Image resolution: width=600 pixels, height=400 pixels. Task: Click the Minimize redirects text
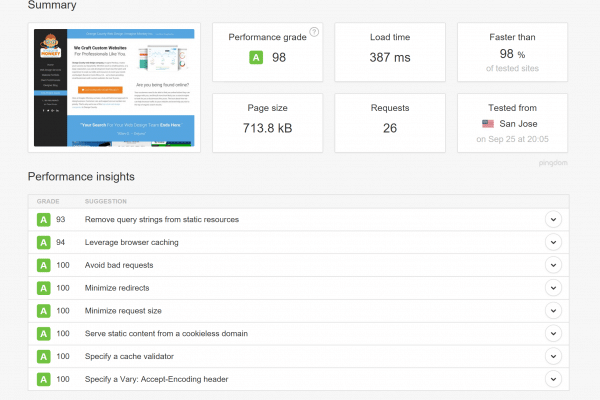(x=117, y=288)
